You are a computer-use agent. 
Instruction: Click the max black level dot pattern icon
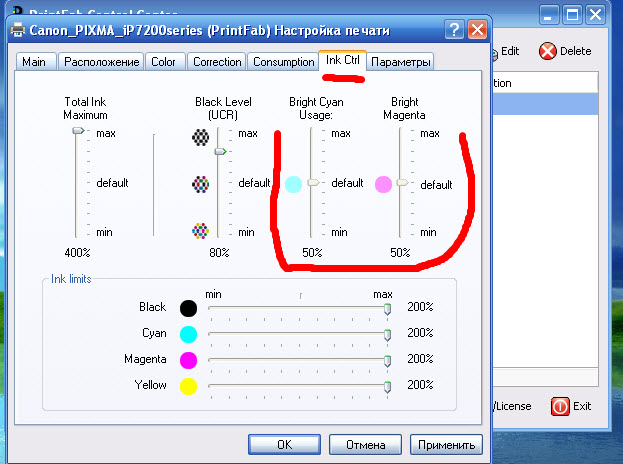[201, 137]
